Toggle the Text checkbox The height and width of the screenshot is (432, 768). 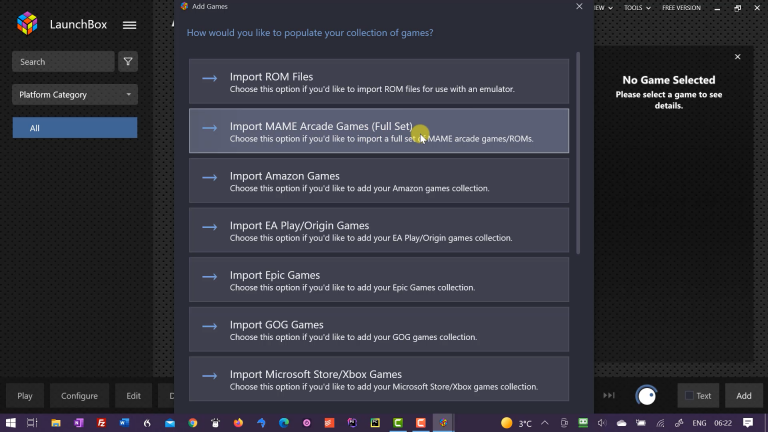click(x=689, y=396)
